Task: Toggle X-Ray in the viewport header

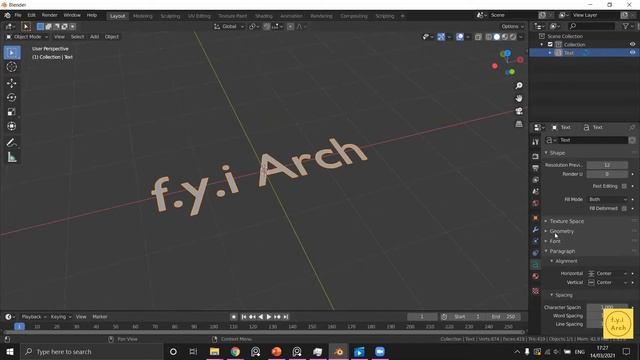Action: 478,37
